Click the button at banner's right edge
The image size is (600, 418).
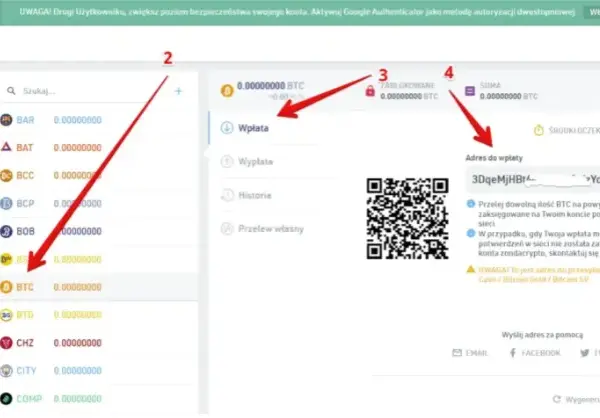[x=592, y=12]
